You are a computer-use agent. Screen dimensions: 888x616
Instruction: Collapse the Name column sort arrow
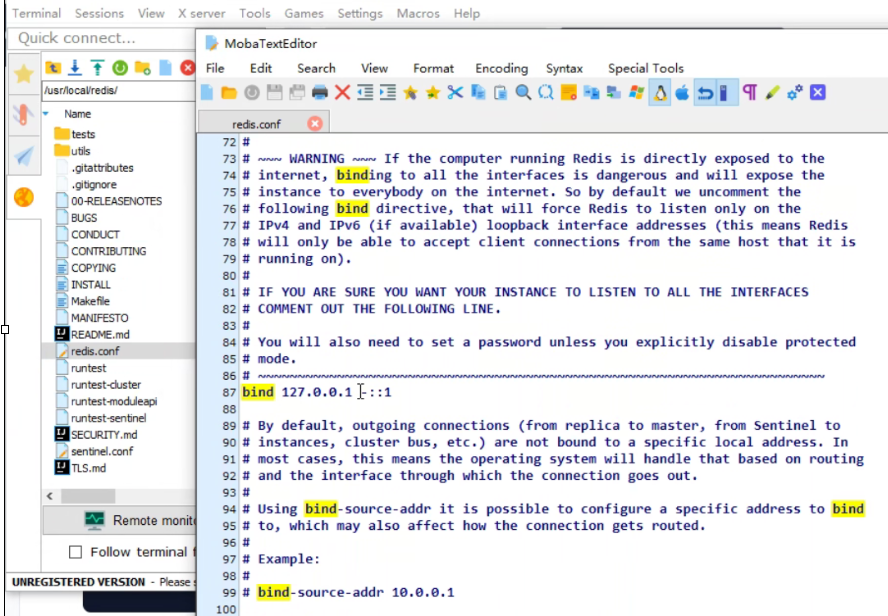pyautogui.click(x=46, y=114)
